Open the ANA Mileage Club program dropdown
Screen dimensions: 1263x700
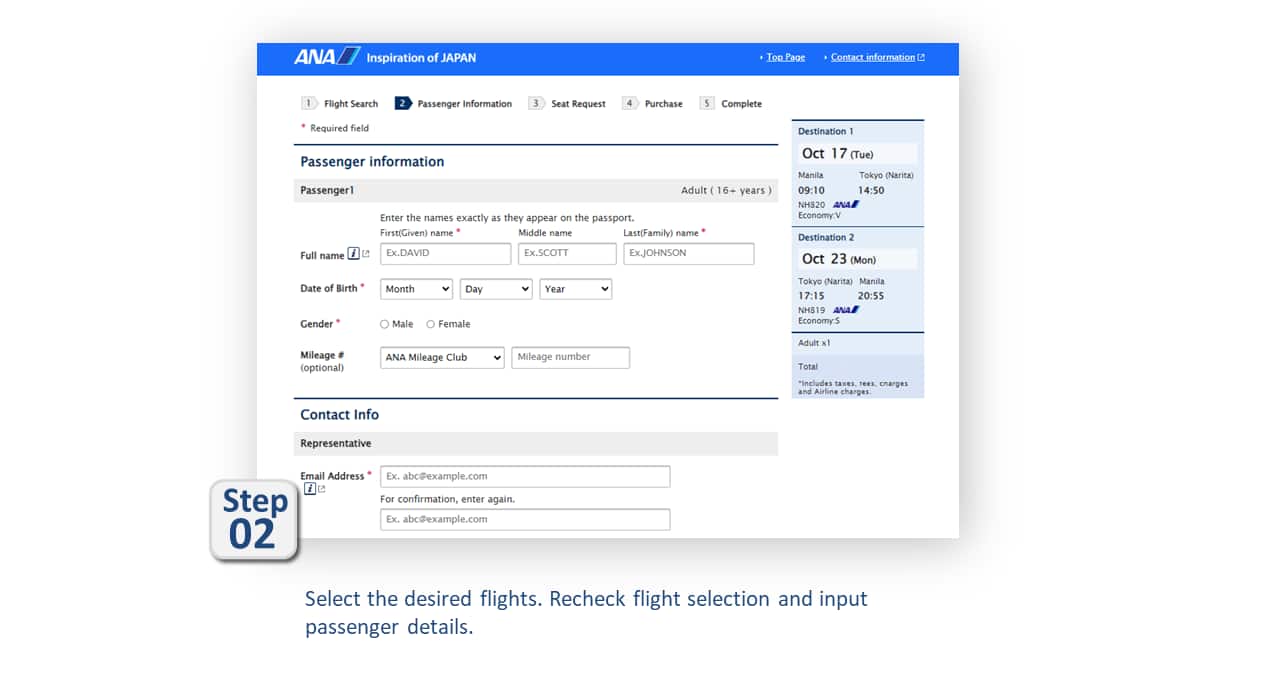click(x=441, y=357)
